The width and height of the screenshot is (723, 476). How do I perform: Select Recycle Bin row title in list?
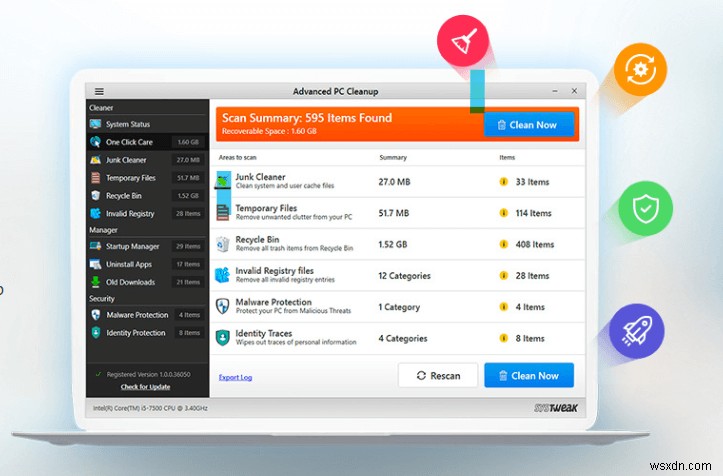[257, 239]
